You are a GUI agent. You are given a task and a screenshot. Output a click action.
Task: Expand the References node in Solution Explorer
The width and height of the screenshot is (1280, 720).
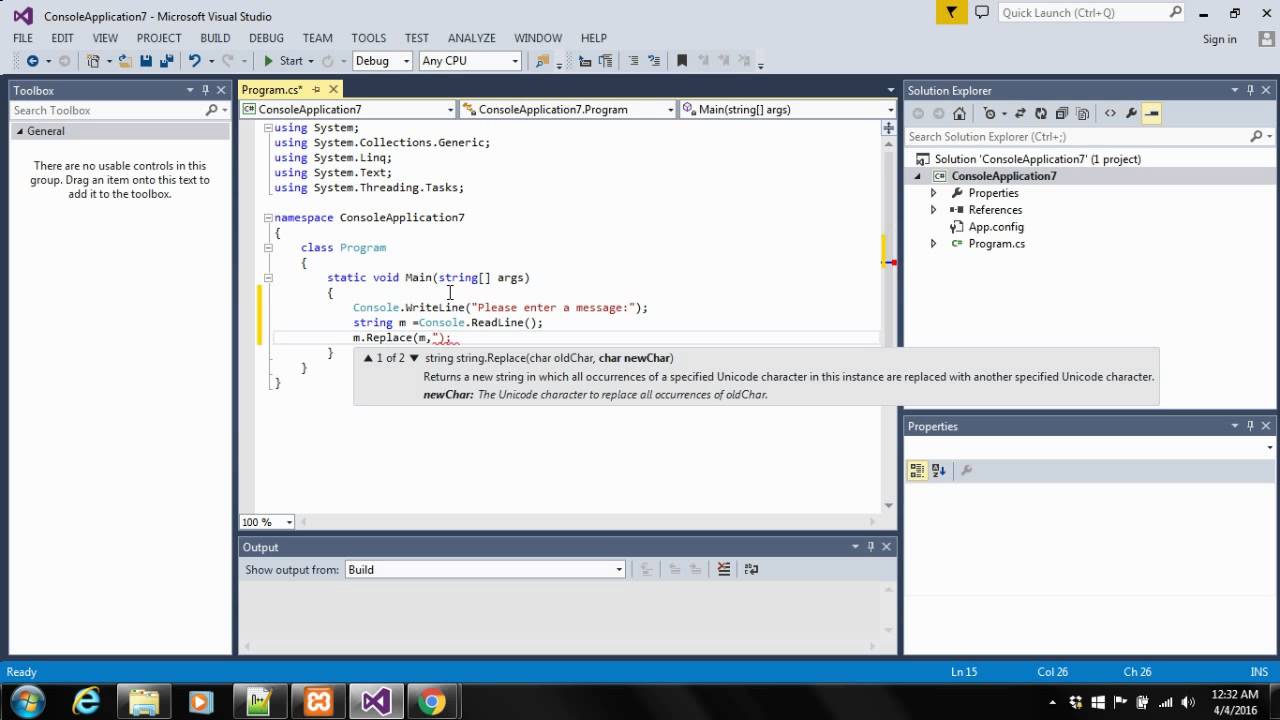[933, 210]
